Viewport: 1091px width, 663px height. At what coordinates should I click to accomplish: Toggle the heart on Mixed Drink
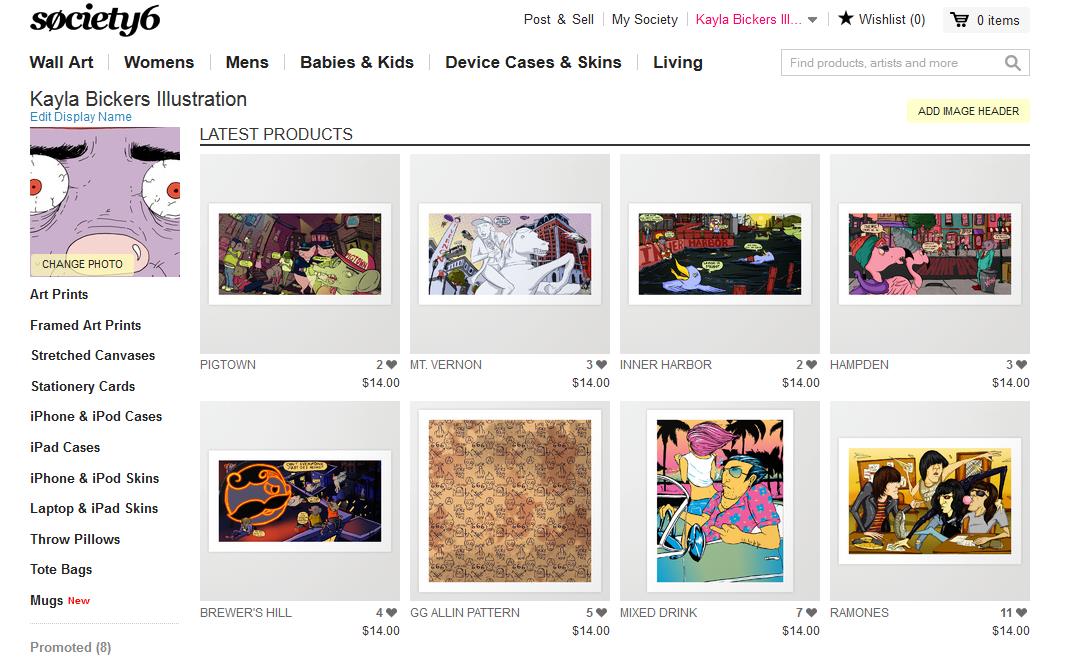click(x=811, y=613)
